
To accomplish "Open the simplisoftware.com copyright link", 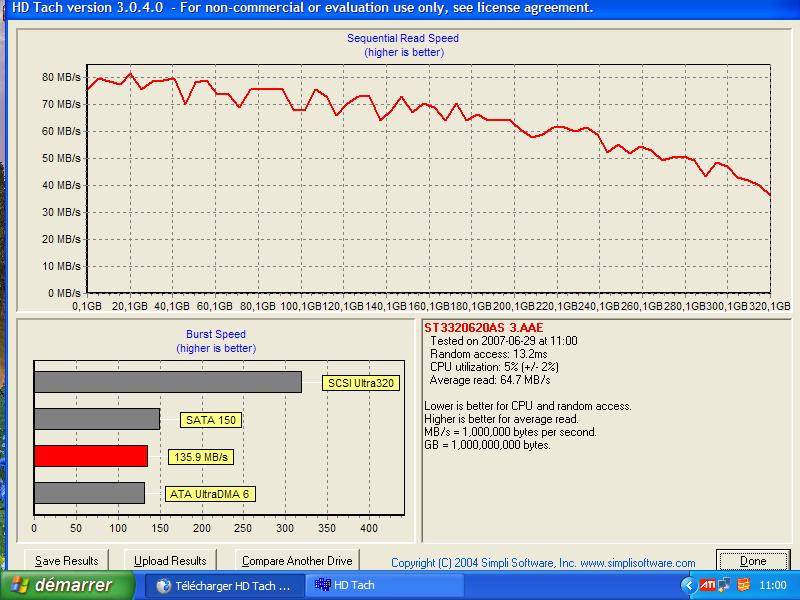I will tap(543, 563).
